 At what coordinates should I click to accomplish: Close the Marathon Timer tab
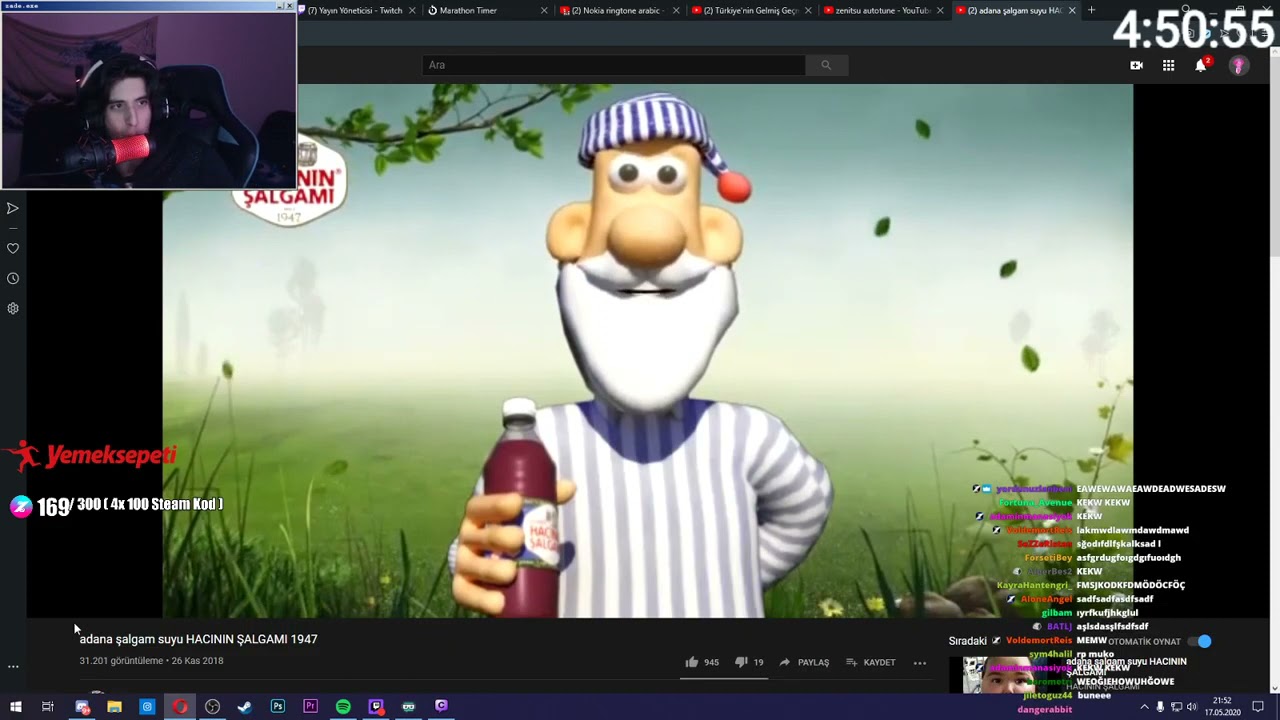coord(544,10)
